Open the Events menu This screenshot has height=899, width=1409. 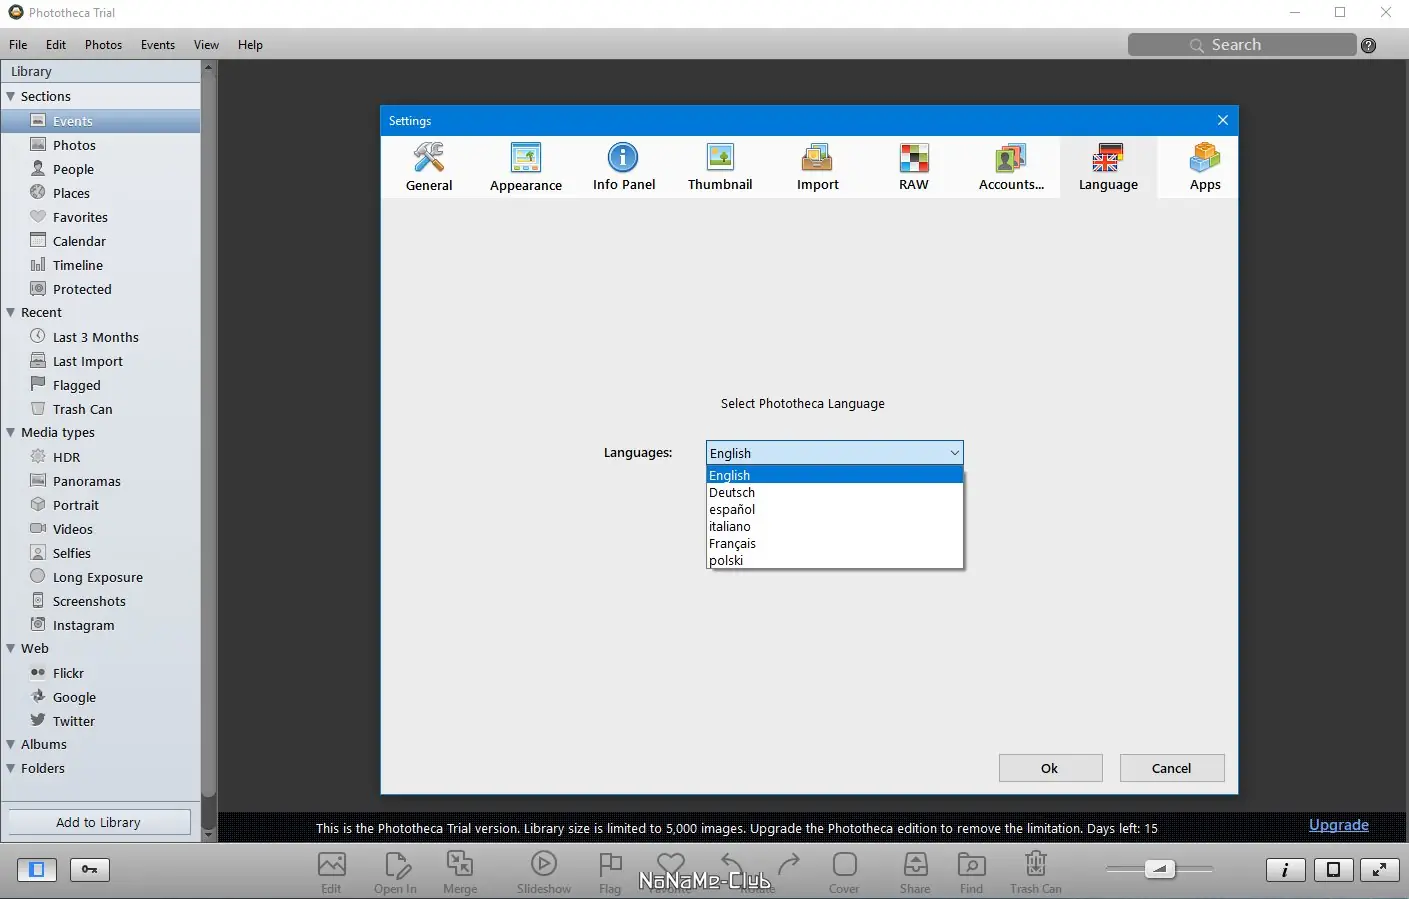click(x=158, y=45)
